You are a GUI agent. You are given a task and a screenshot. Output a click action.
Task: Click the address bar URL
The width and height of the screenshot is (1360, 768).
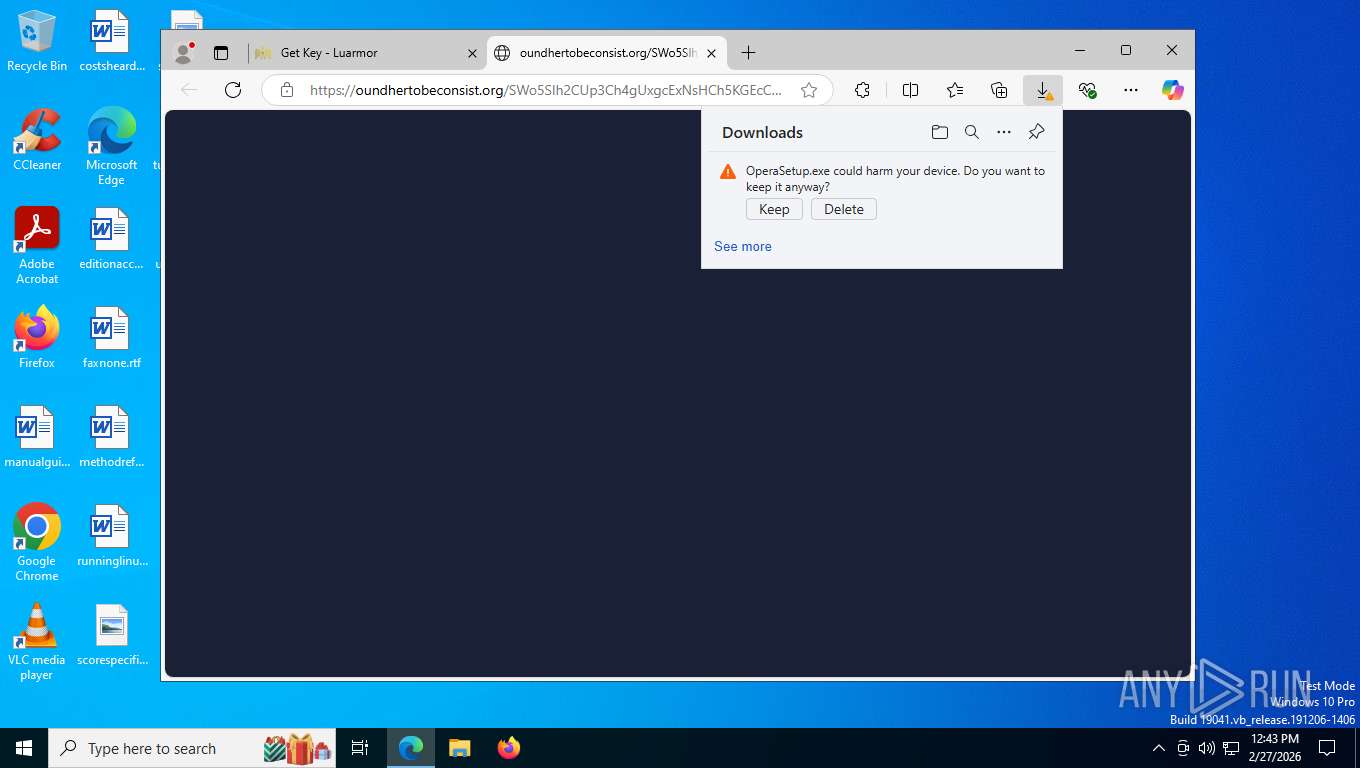click(x=546, y=90)
